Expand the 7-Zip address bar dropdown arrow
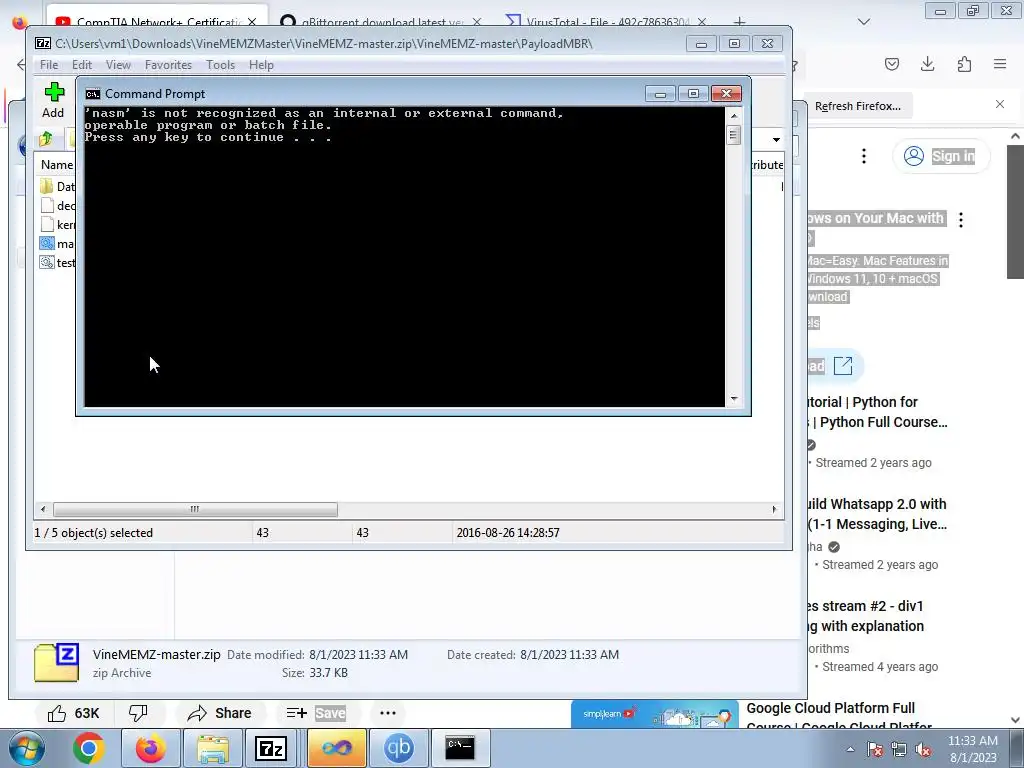1024x768 pixels. coord(776,139)
